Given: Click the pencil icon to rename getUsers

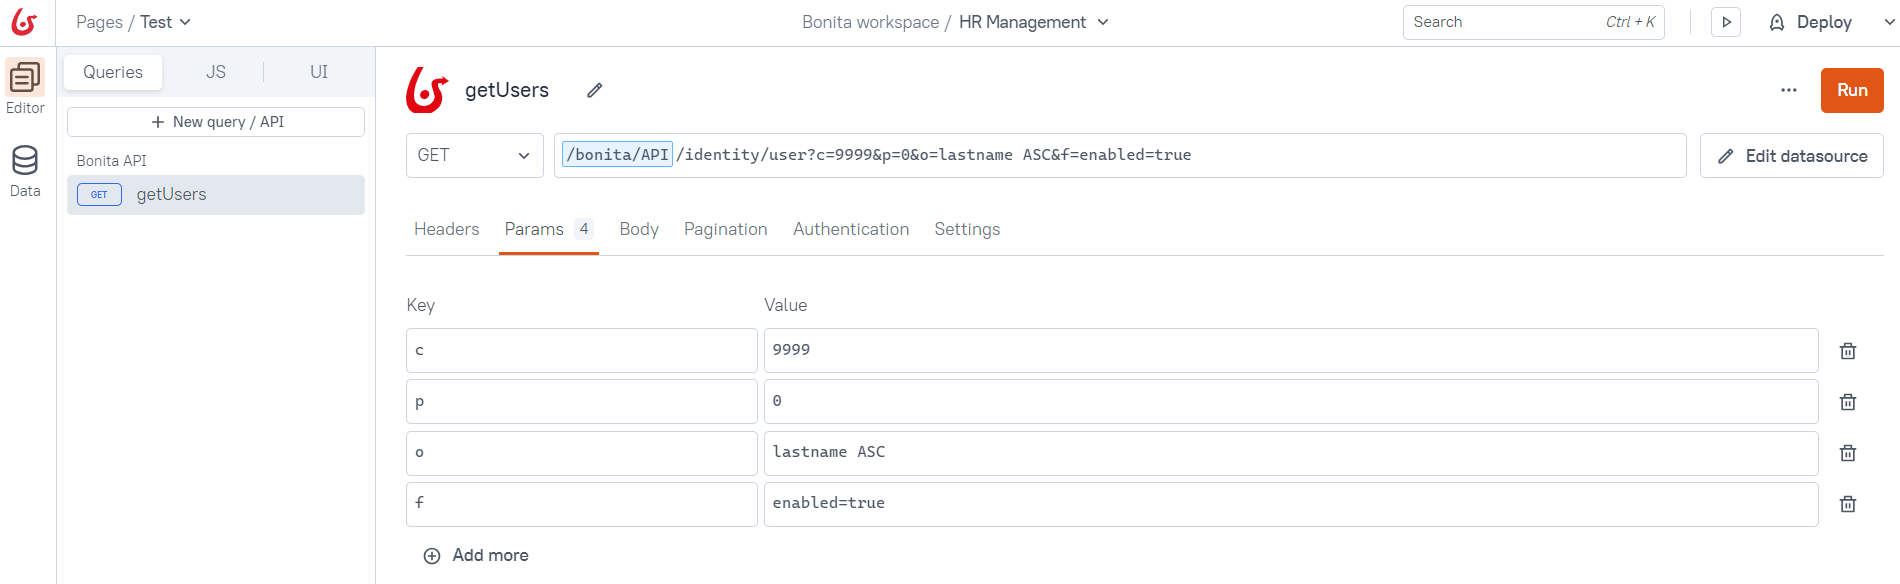Looking at the screenshot, I should (595, 90).
